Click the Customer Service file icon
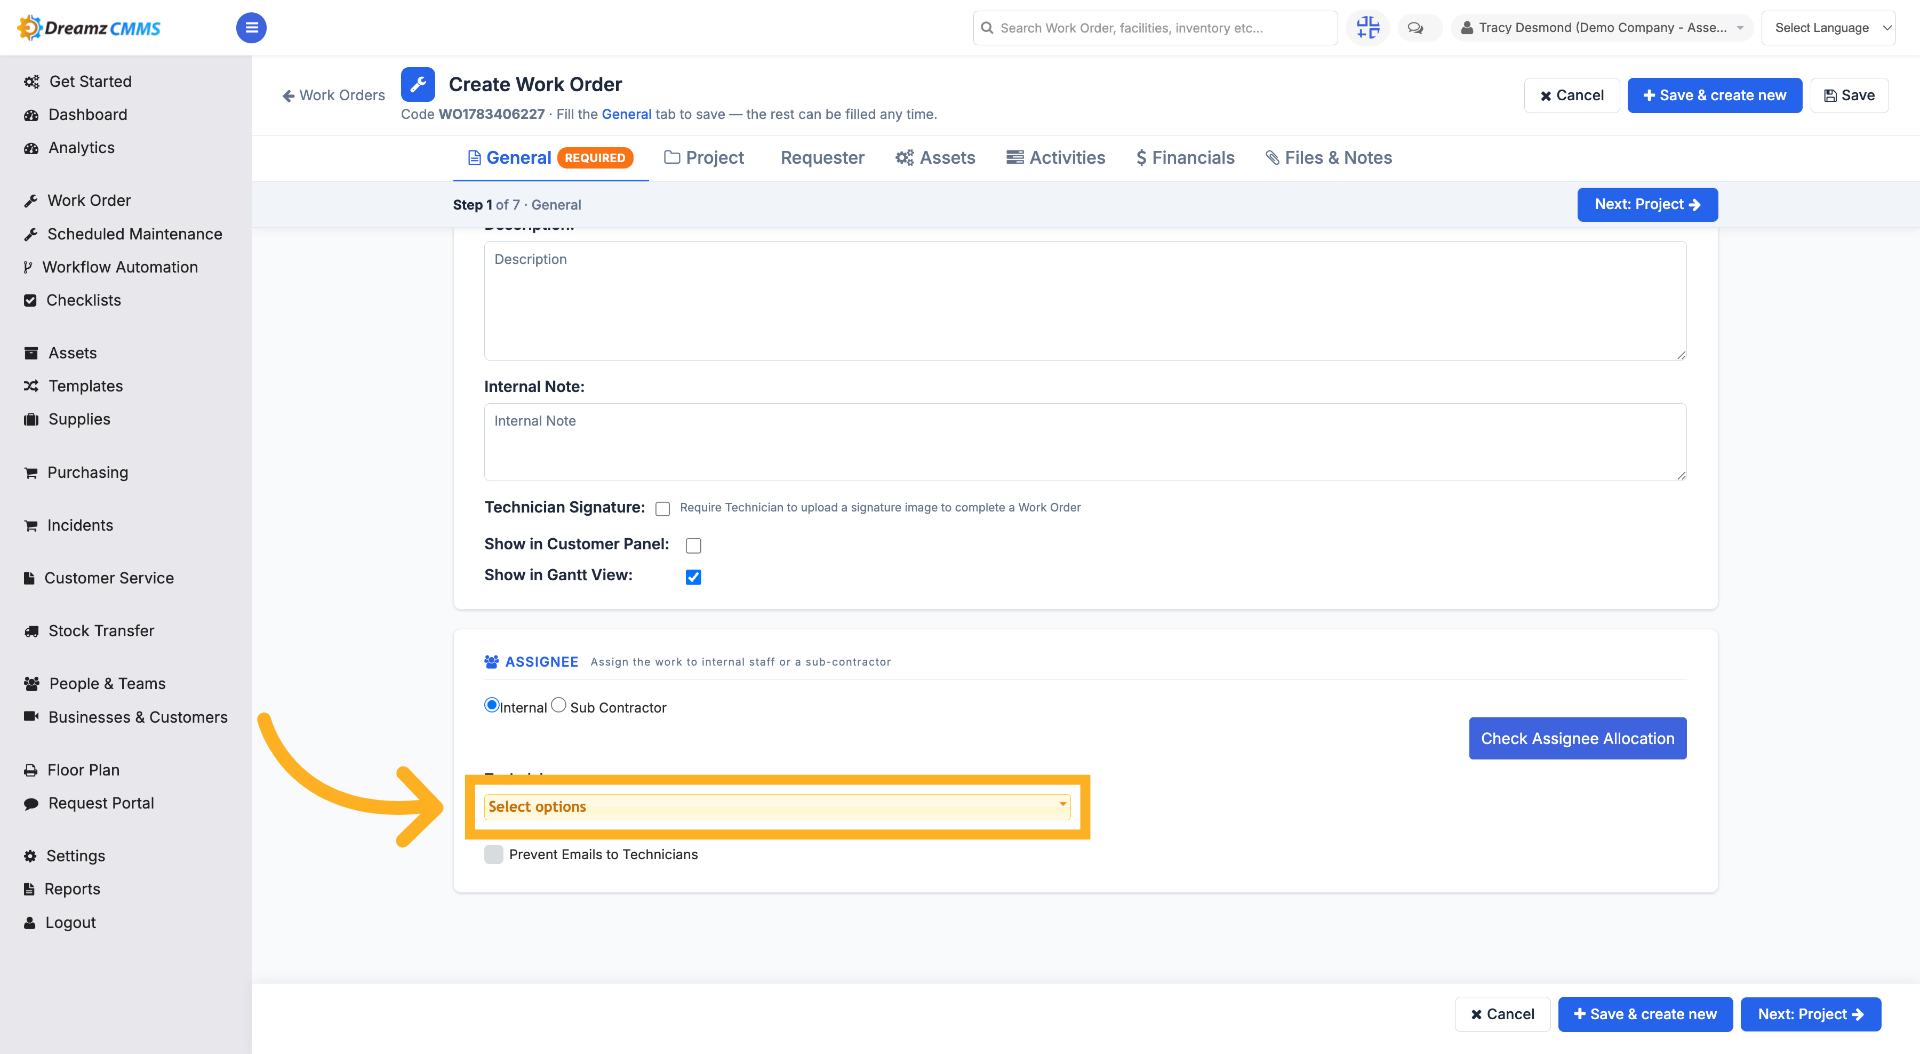Image resolution: width=1920 pixels, height=1054 pixels. 30,578
